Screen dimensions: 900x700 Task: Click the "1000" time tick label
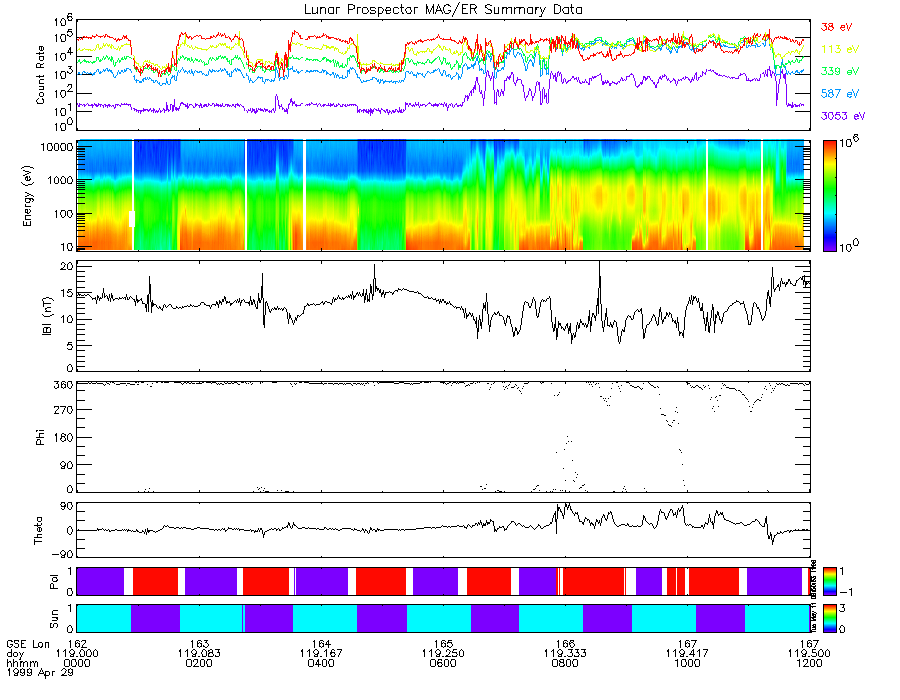pyautogui.click(x=687, y=663)
